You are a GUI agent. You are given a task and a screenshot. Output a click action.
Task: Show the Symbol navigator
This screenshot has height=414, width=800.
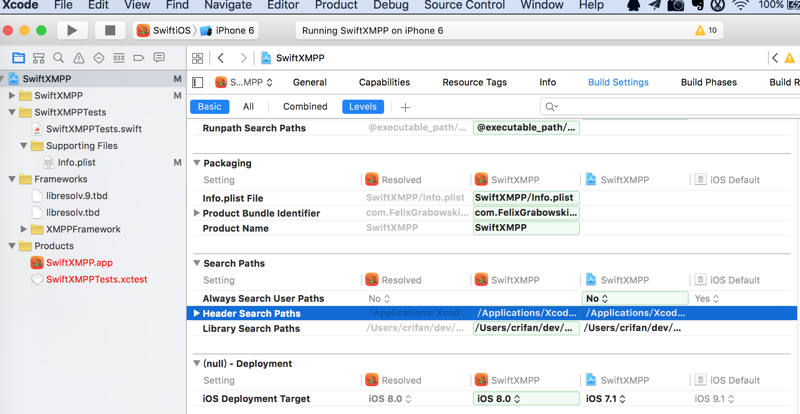coord(39,58)
